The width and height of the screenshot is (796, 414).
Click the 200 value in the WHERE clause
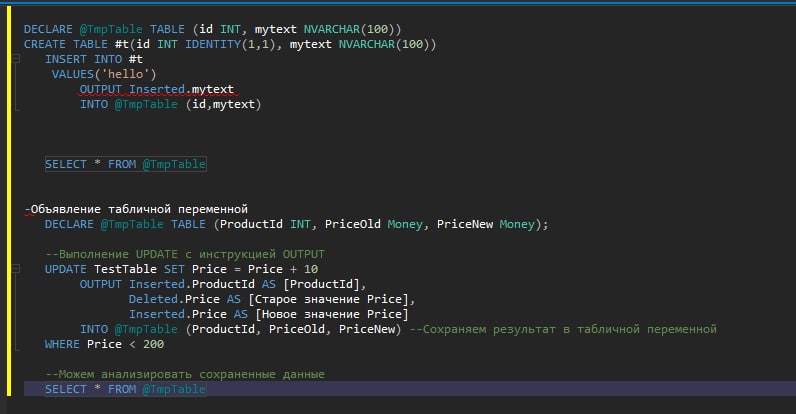[153, 344]
